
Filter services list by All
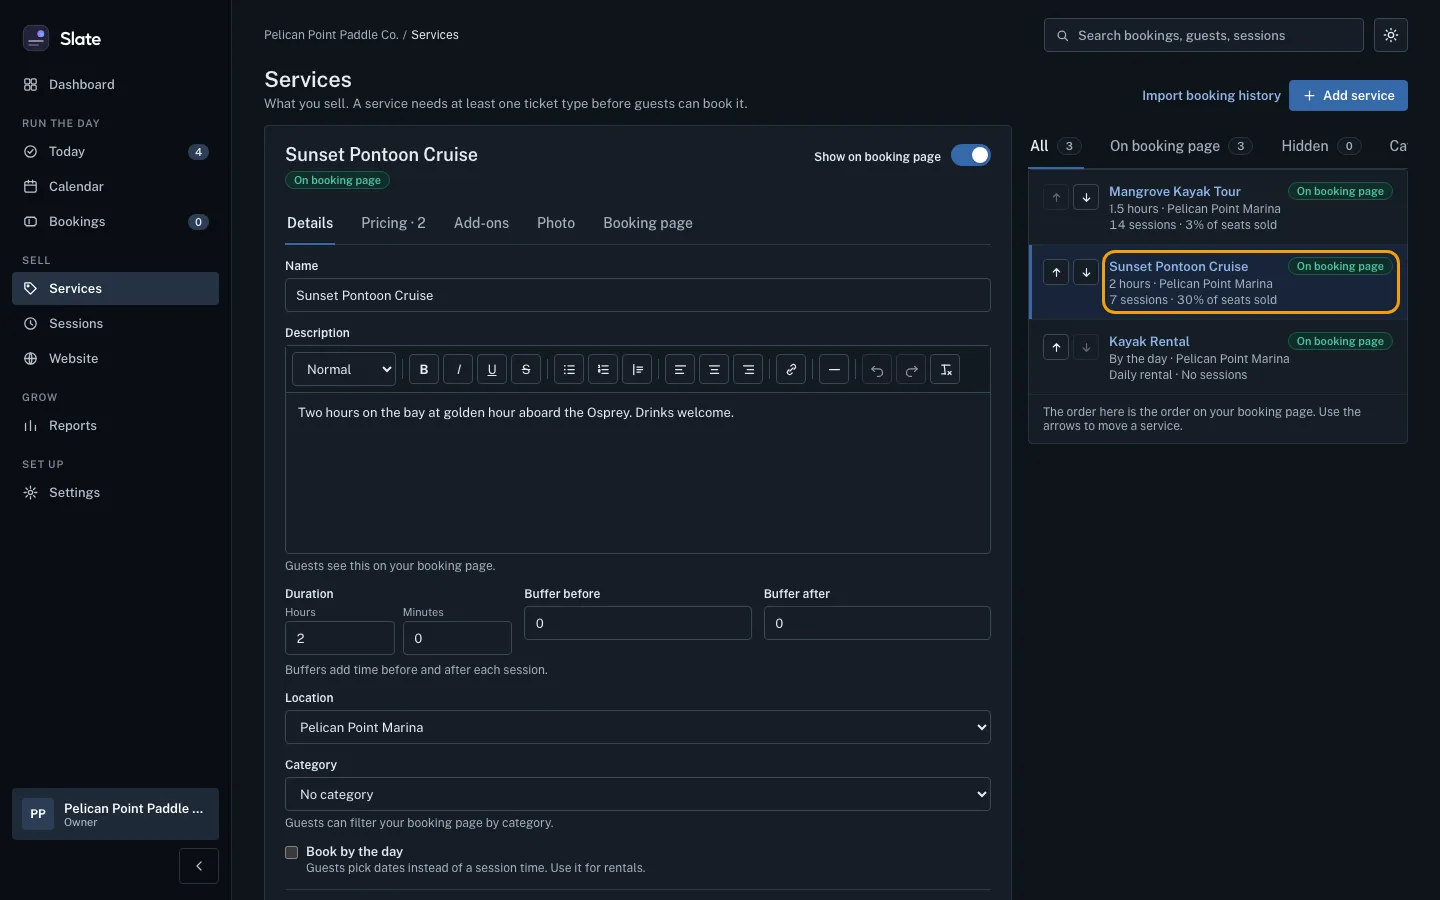1056,146
